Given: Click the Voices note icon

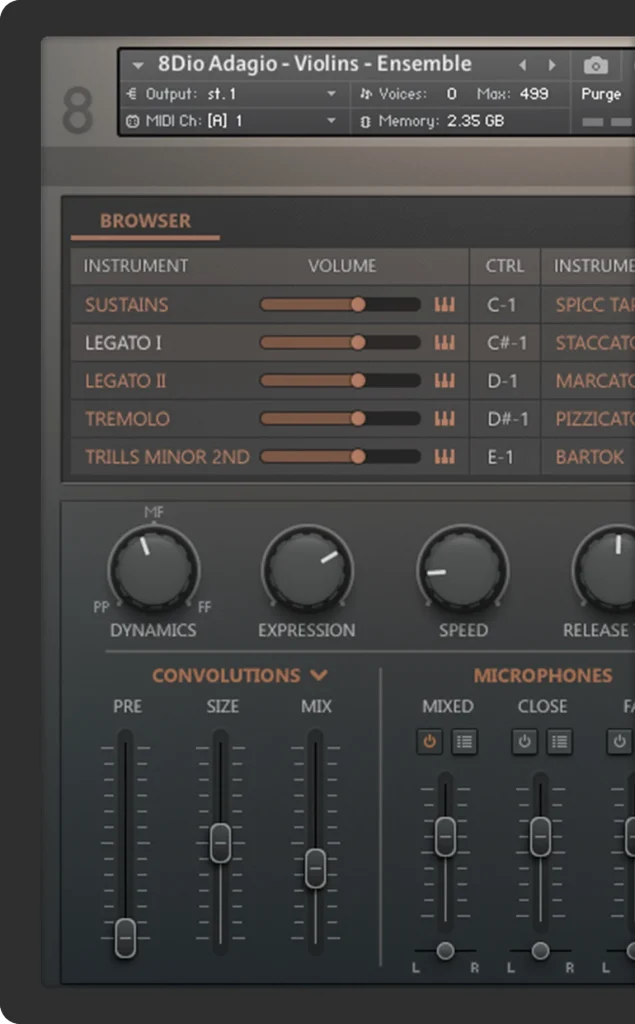Looking at the screenshot, I should click(366, 94).
